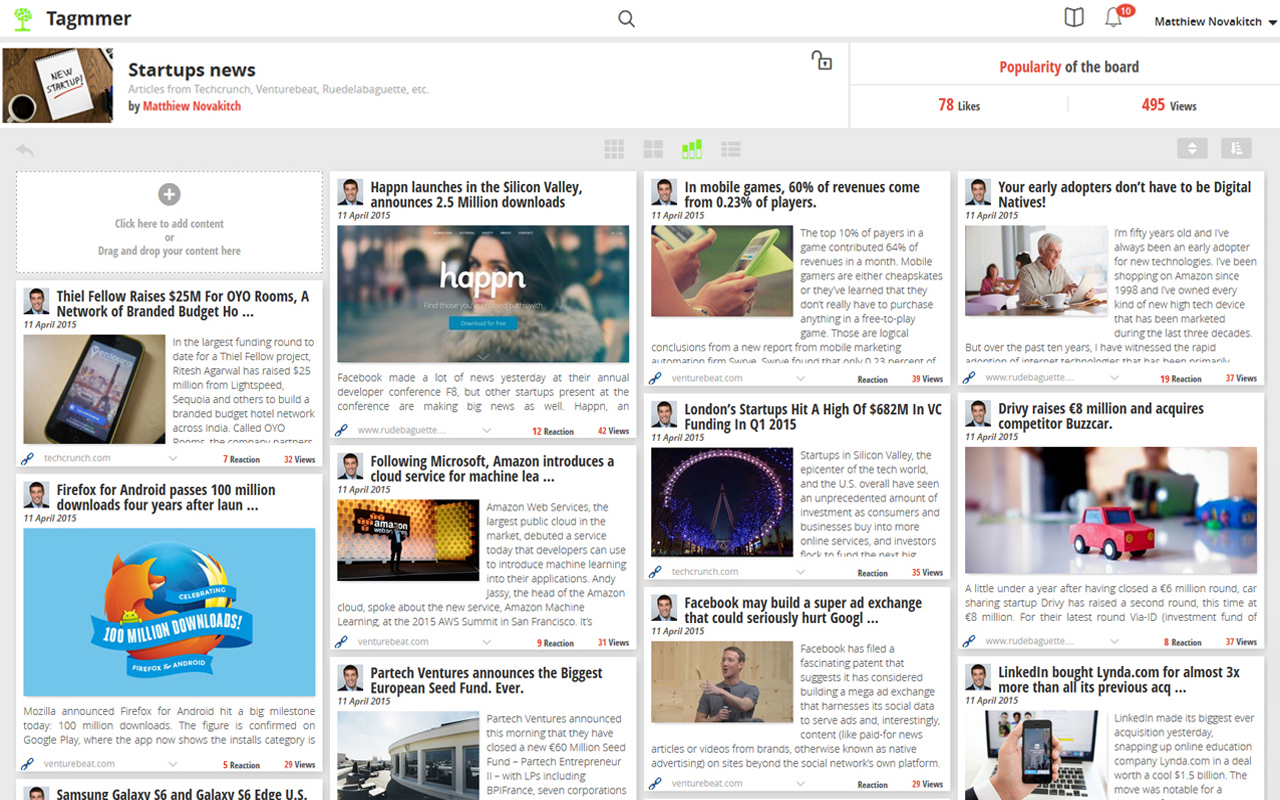
Task: Open Thiel Fellow Raises $25M article title
Action: pyautogui.click(x=183, y=304)
